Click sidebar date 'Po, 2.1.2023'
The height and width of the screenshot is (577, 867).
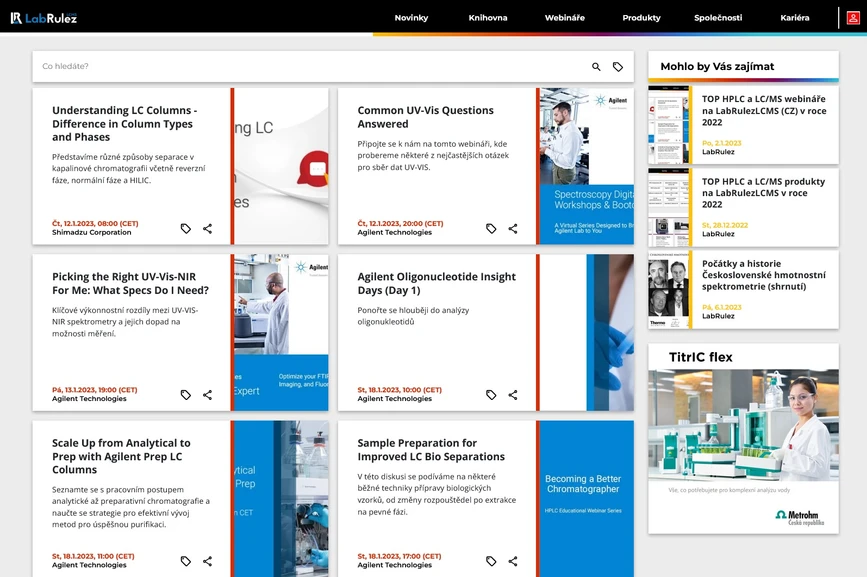(722, 143)
